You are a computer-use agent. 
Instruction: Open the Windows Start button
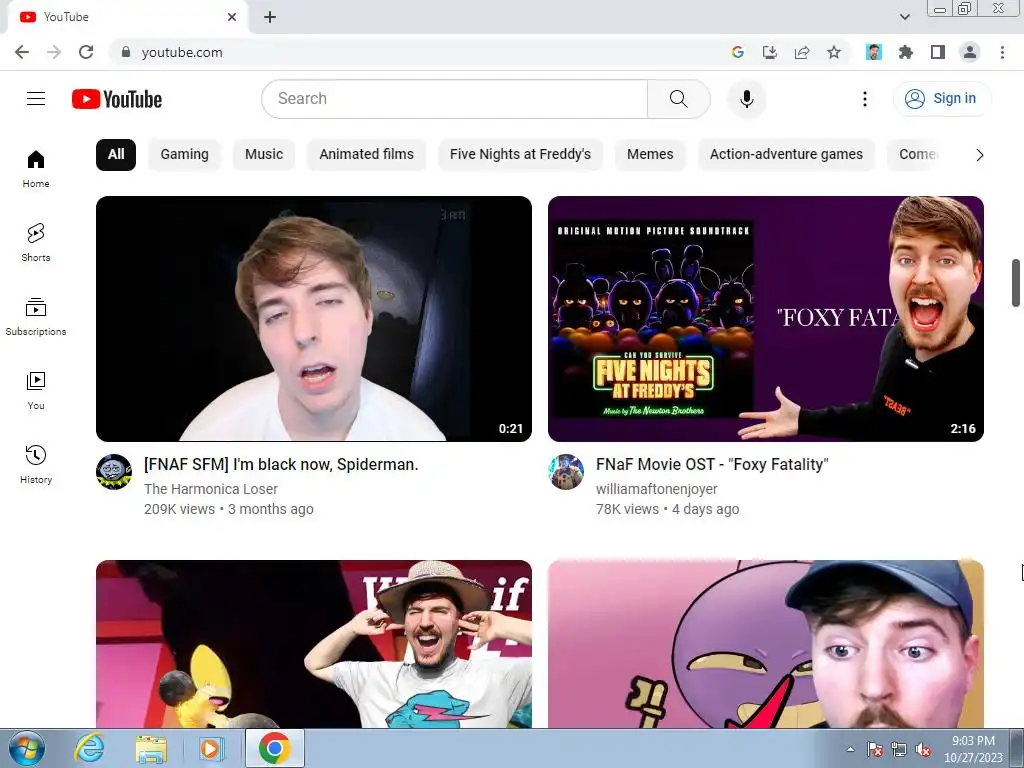27,748
